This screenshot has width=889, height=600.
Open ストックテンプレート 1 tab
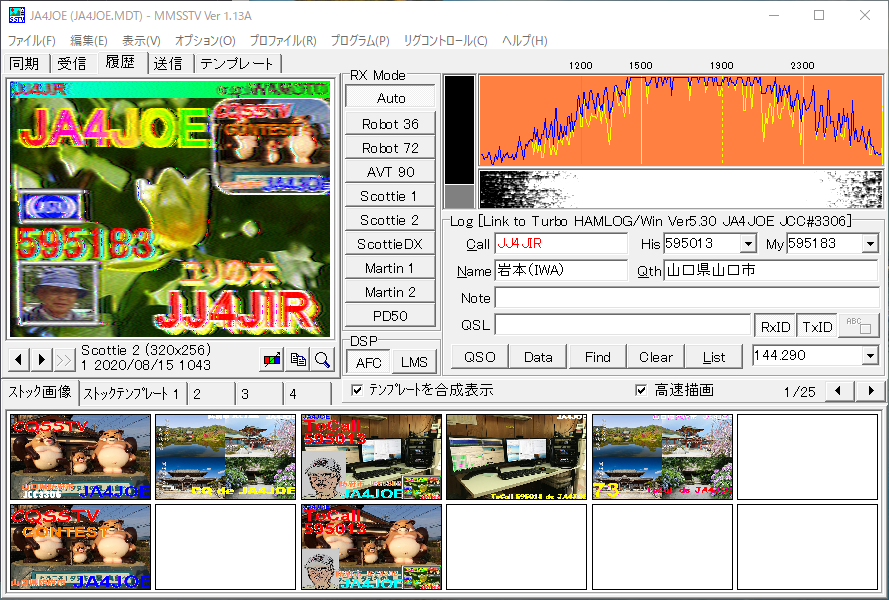[132, 394]
